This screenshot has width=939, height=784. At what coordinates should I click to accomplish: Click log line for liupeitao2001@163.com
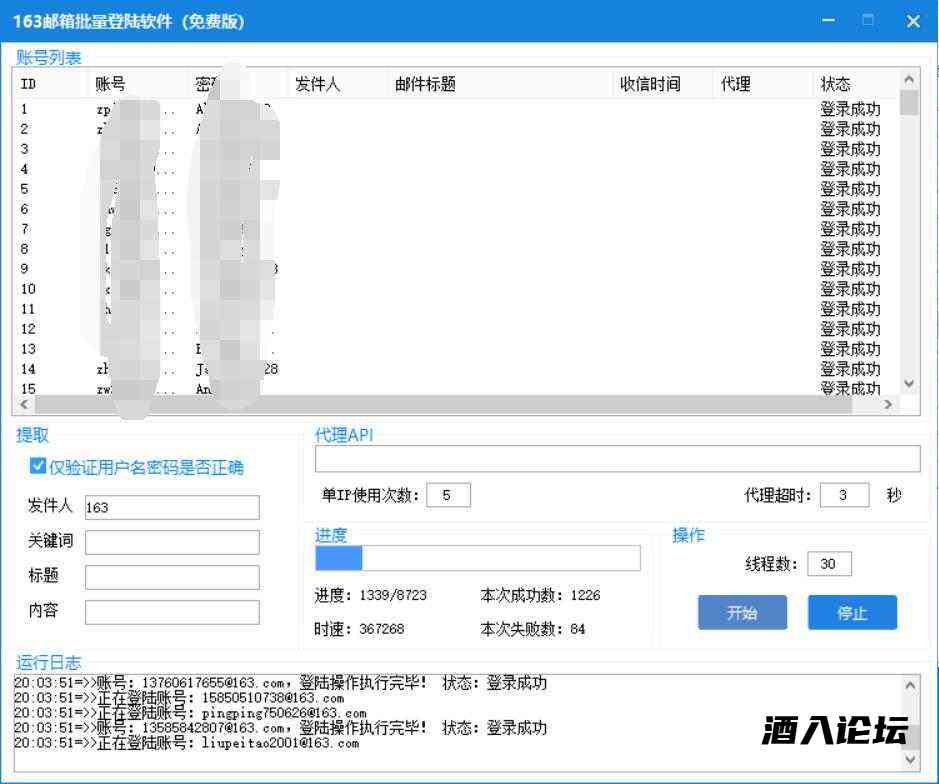186,743
